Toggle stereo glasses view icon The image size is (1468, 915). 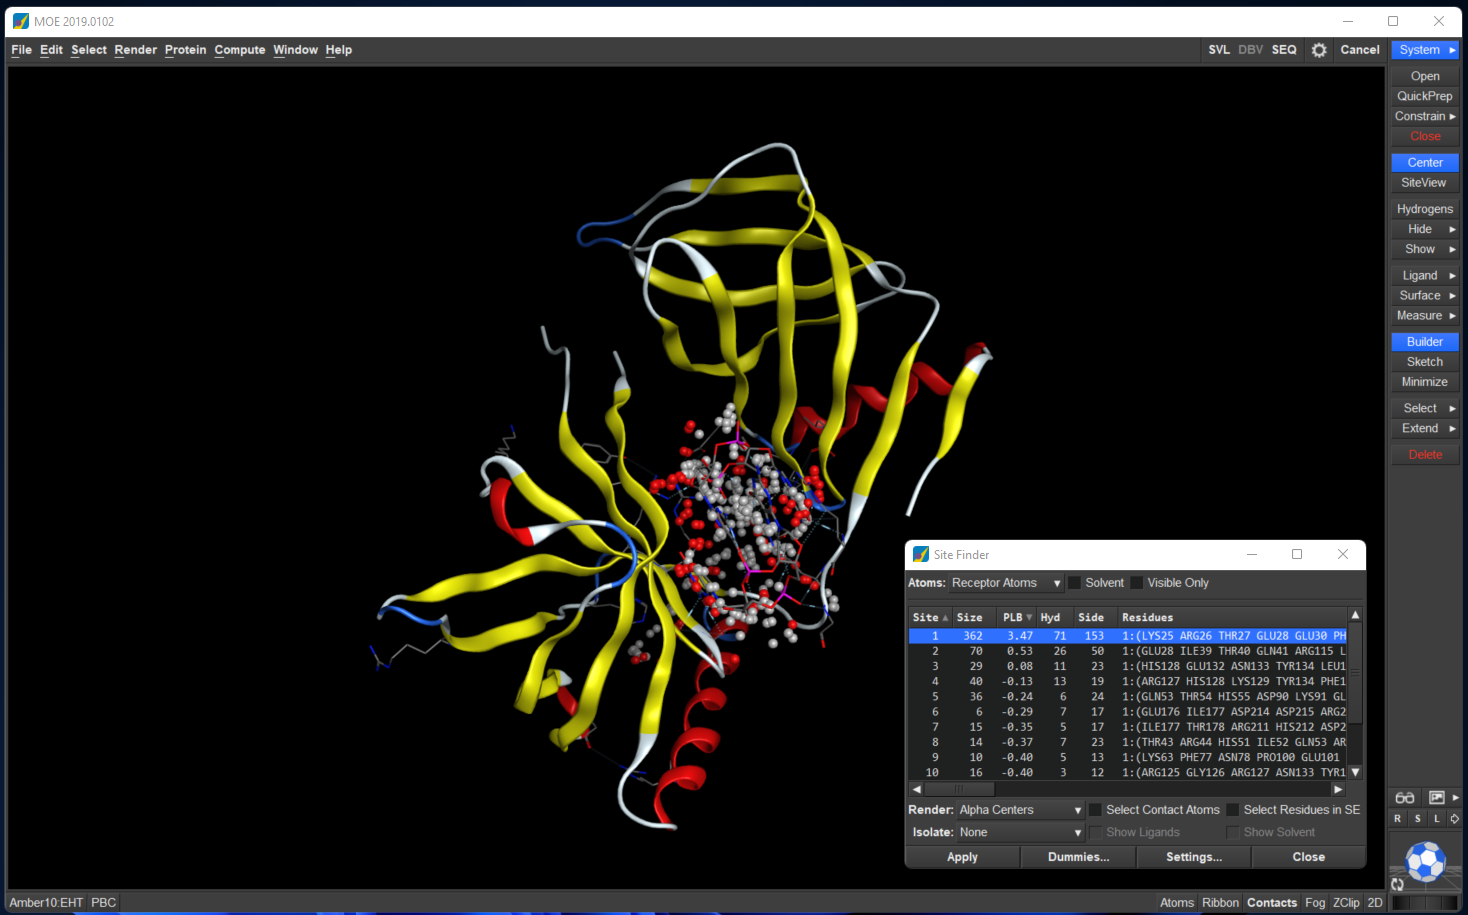pos(1405,797)
